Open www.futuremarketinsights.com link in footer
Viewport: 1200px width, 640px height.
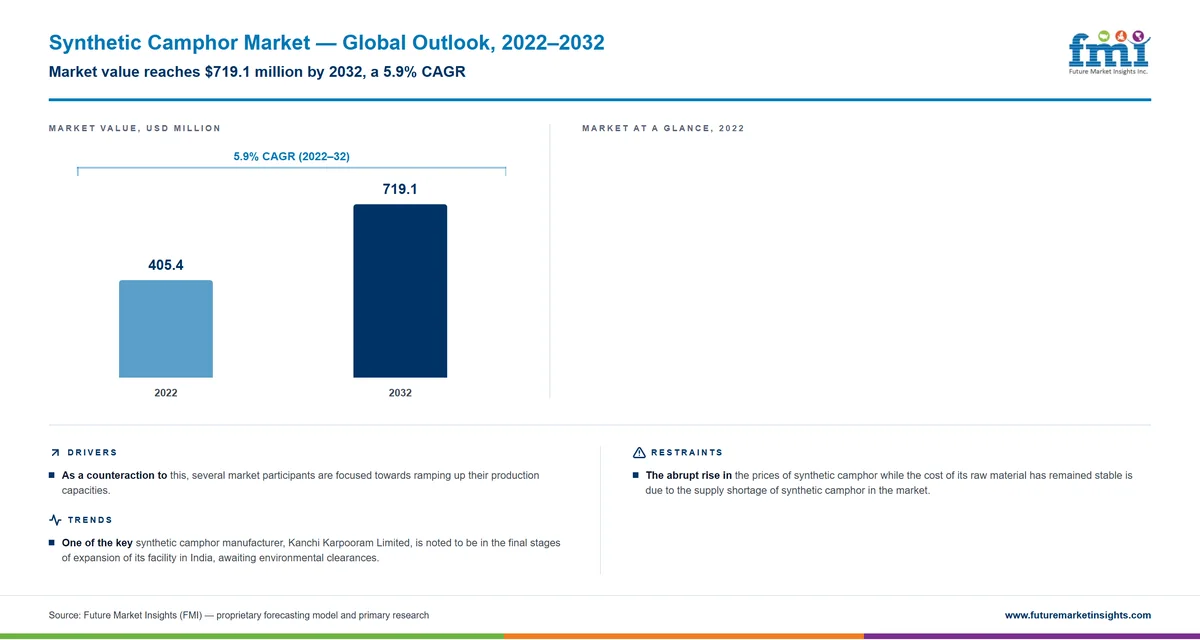click(1078, 615)
